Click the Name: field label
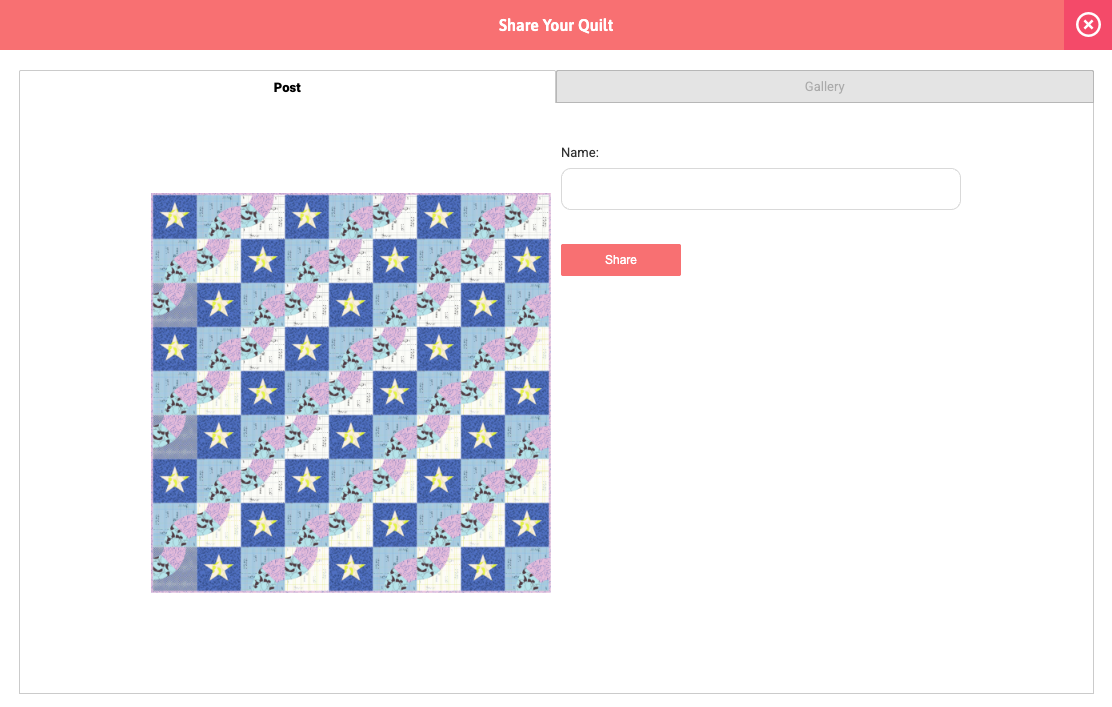The image size is (1112, 707). pos(580,153)
